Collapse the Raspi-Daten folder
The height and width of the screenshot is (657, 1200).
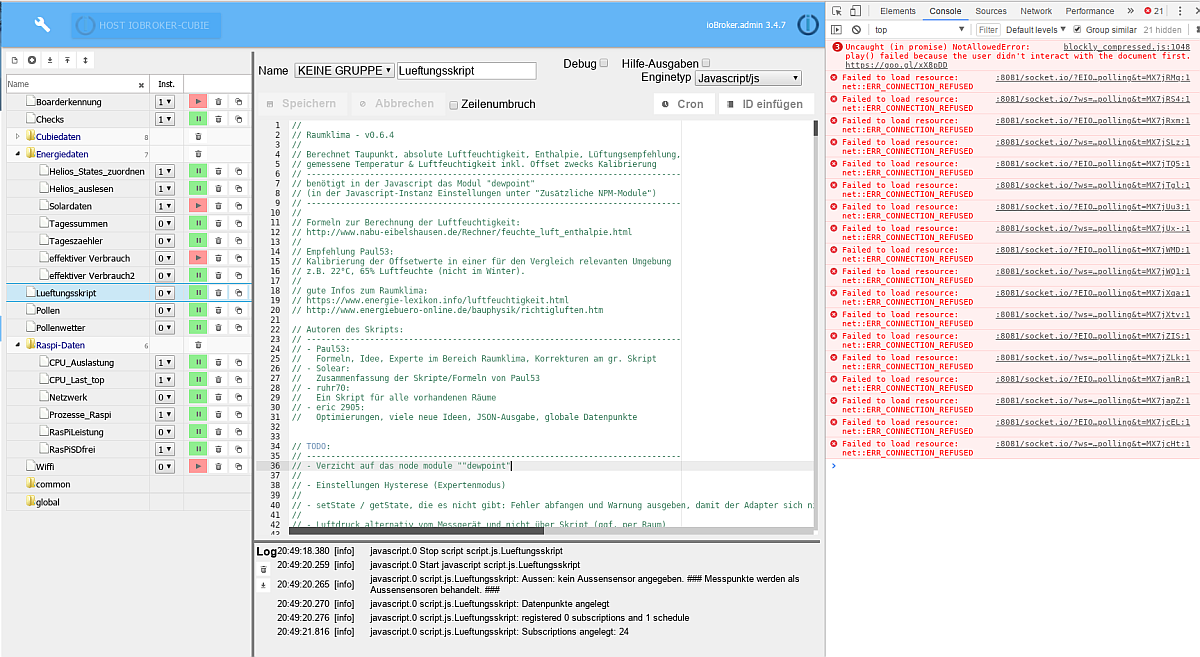(18, 344)
